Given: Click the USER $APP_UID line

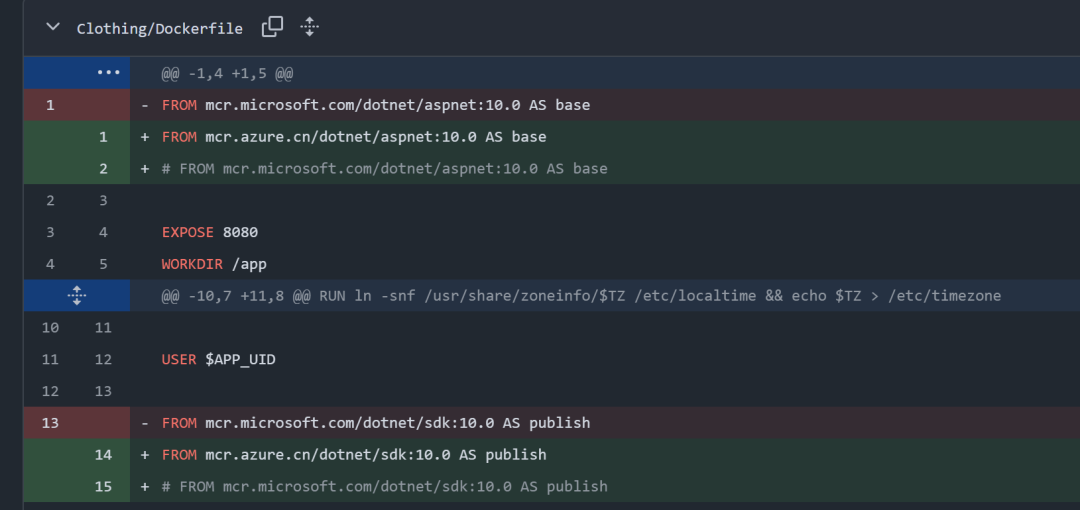Looking at the screenshot, I should click(x=218, y=359).
